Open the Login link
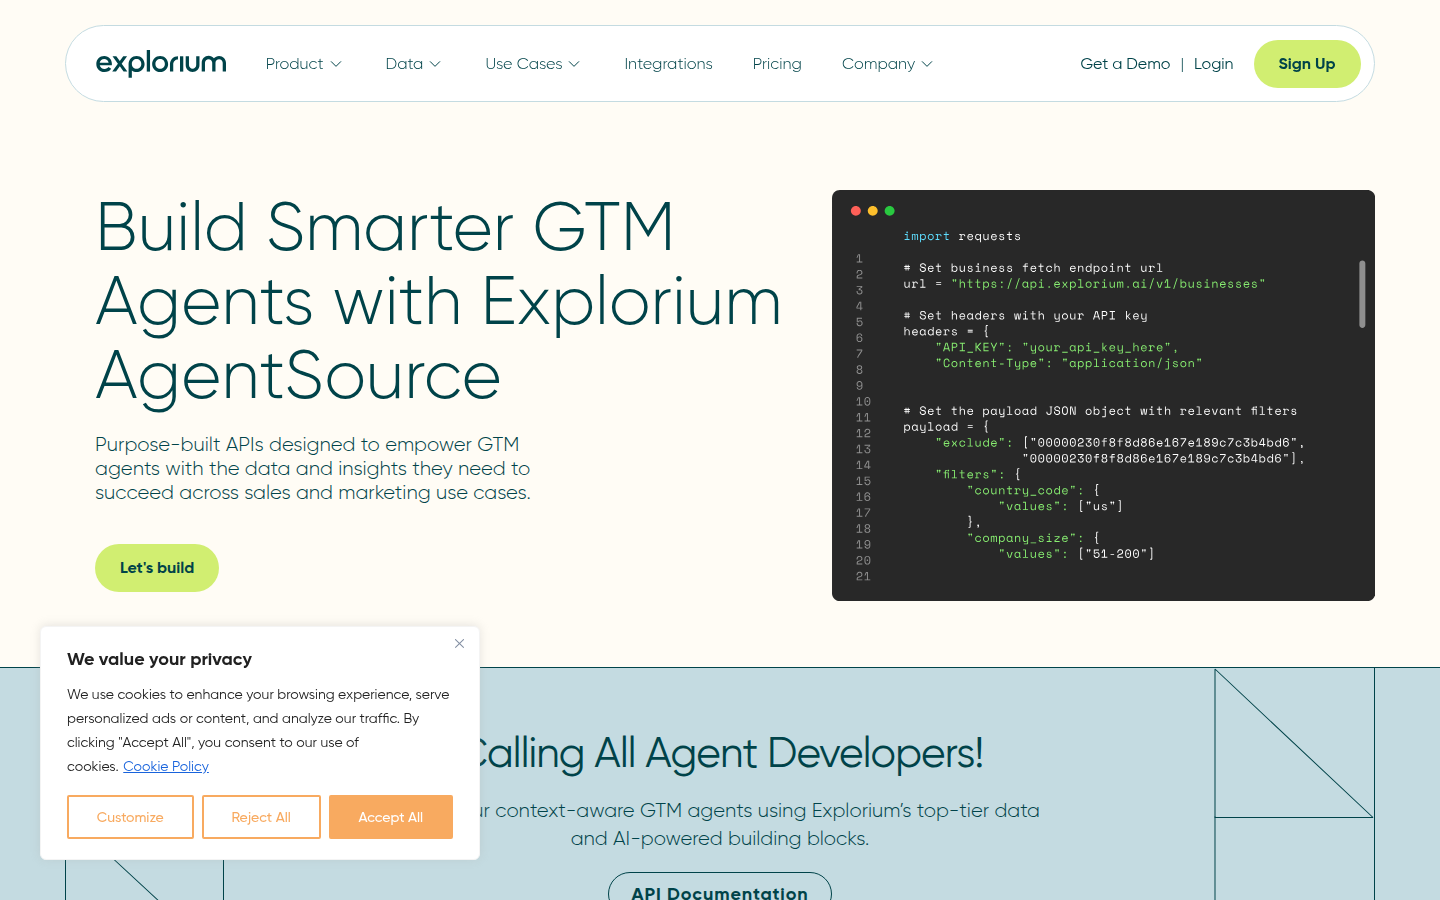This screenshot has width=1440, height=900. (x=1213, y=64)
